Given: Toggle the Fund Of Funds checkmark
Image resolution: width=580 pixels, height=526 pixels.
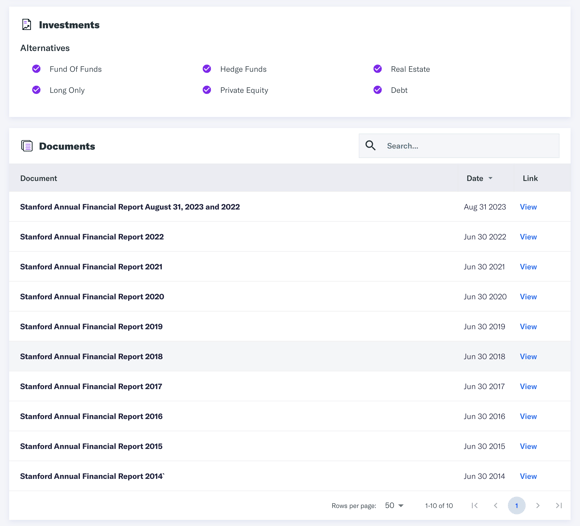Looking at the screenshot, I should (36, 69).
